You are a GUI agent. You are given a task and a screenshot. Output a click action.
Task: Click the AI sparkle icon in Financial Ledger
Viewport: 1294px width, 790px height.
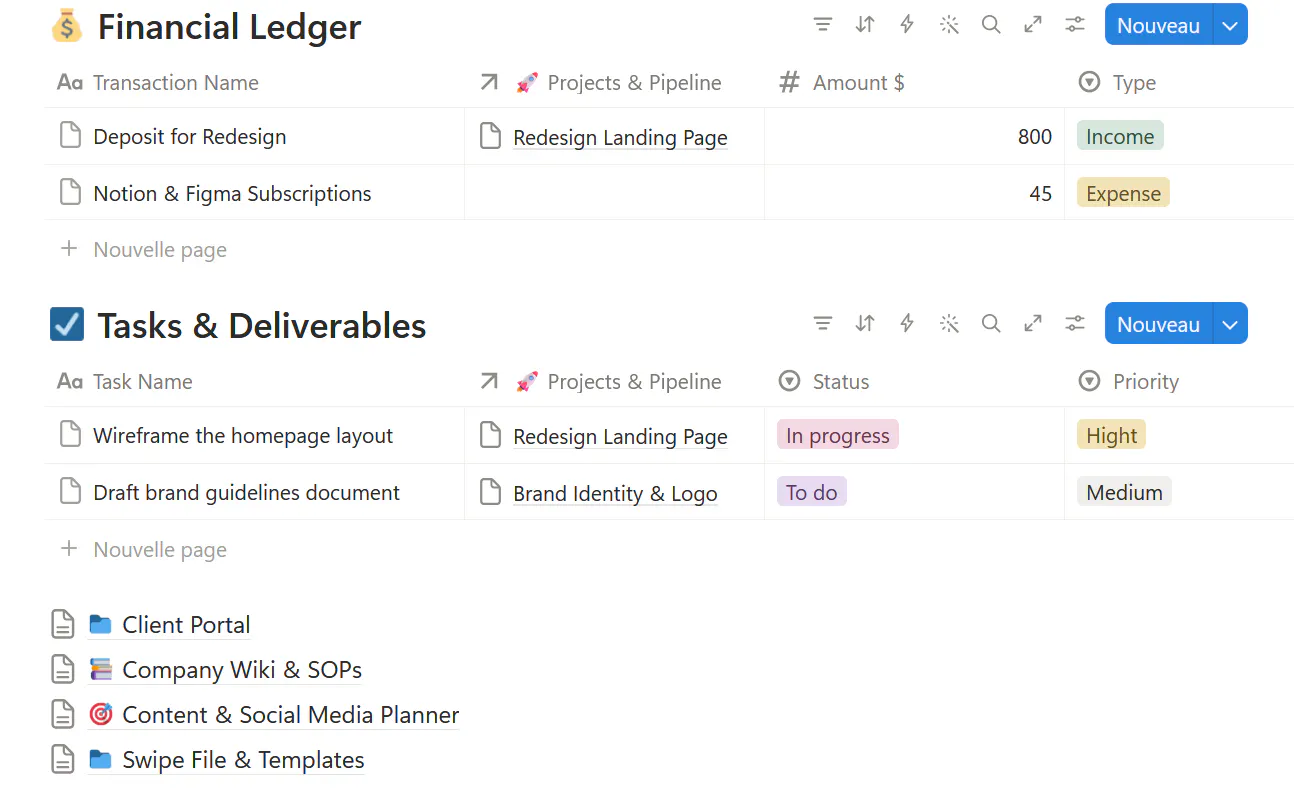click(x=949, y=25)
